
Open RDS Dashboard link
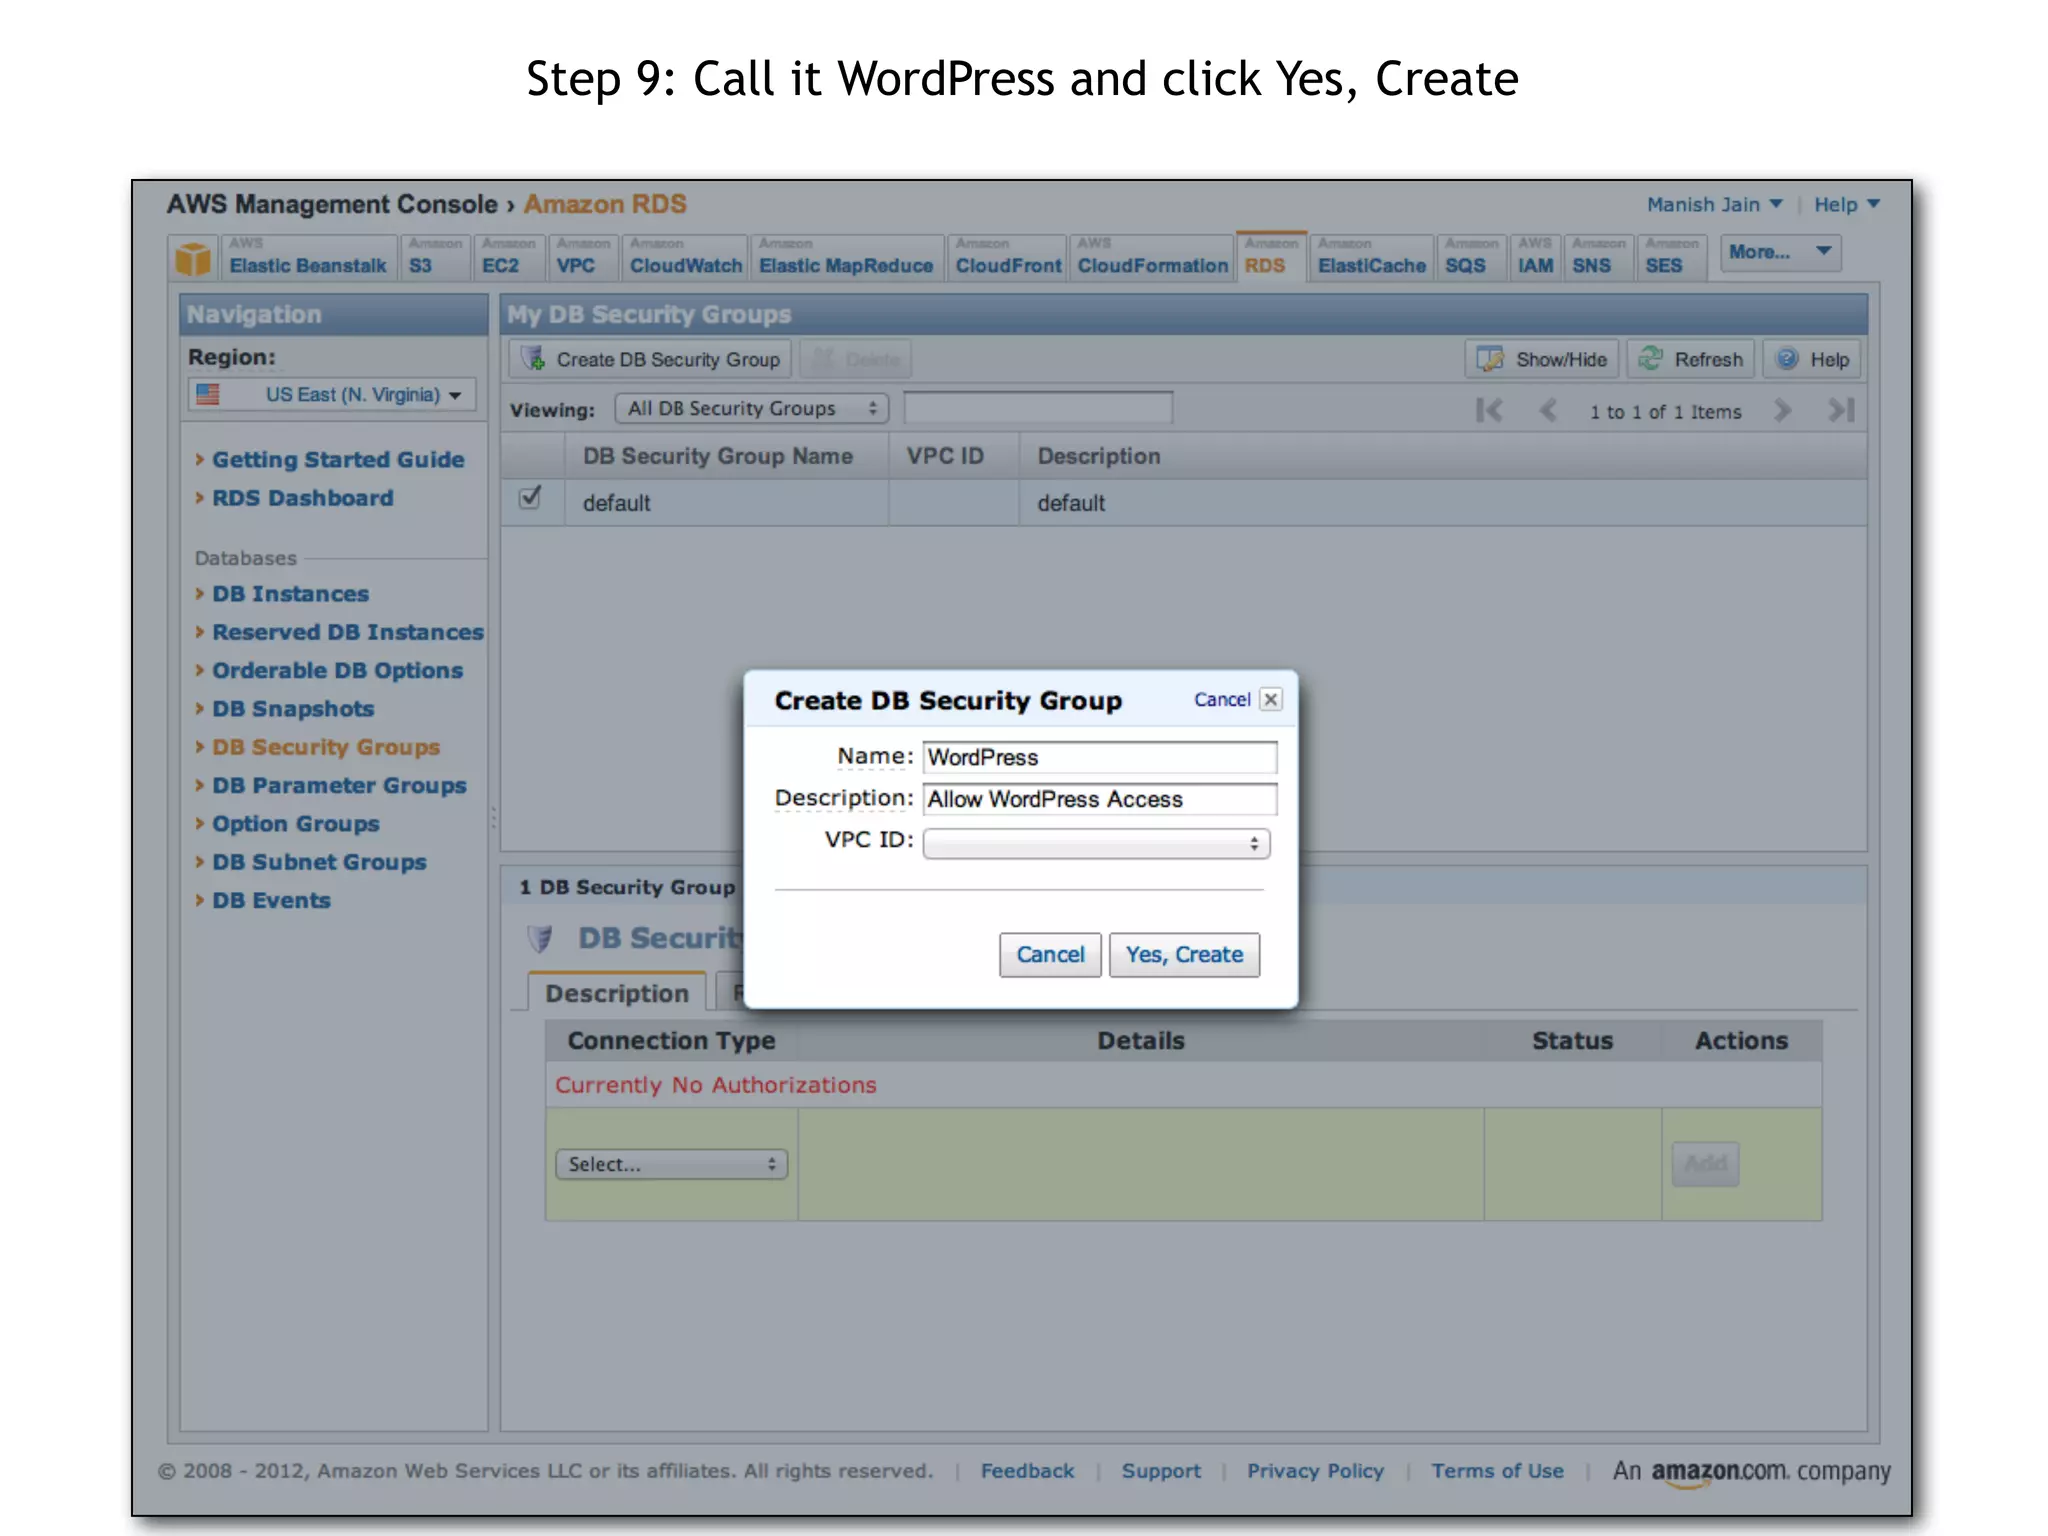pyautogui.click(x=302, y=497)
